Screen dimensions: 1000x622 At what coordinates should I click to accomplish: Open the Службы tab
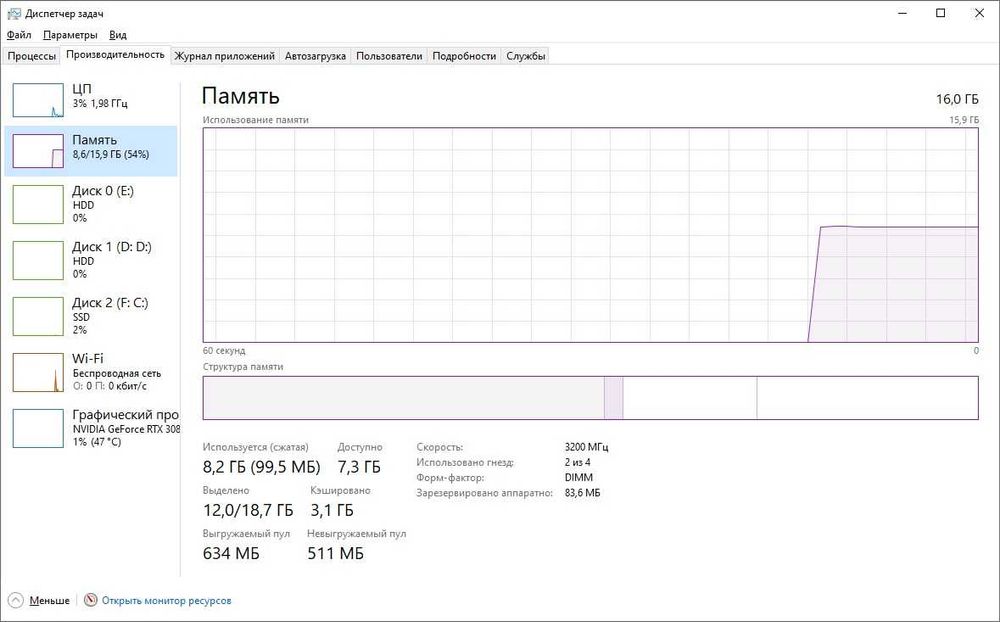526,56
